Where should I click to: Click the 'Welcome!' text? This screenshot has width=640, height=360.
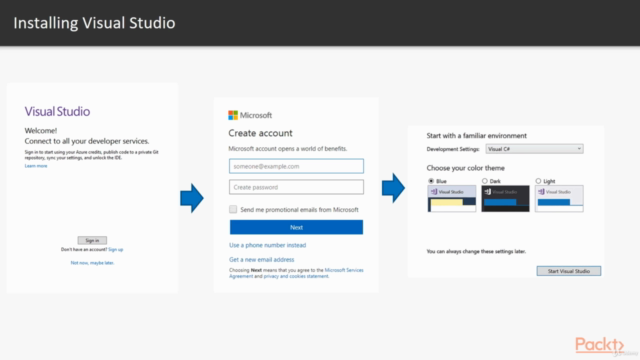[x=41, y=131]
